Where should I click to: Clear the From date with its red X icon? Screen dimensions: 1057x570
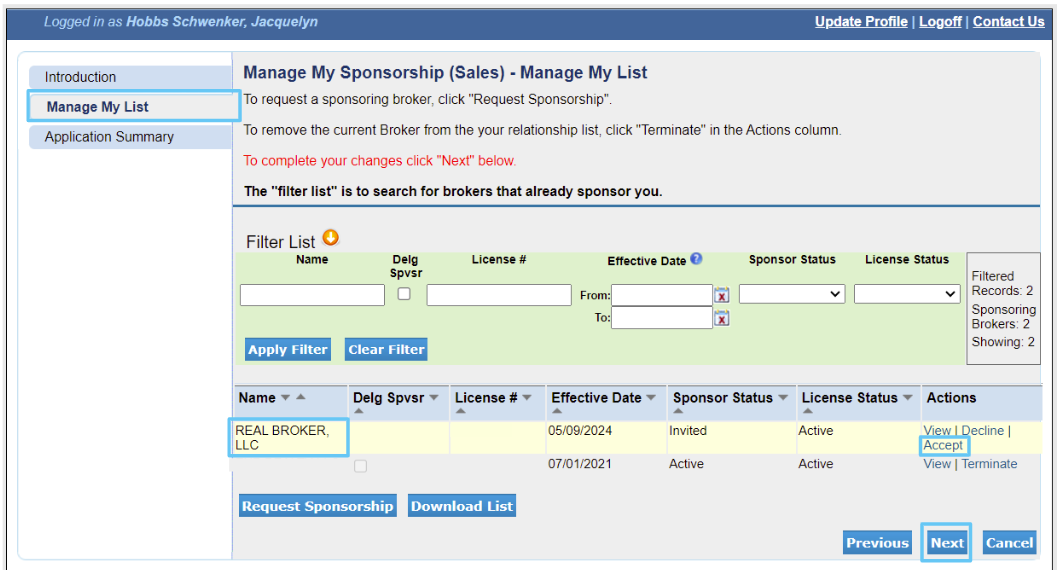click(722, 295)
